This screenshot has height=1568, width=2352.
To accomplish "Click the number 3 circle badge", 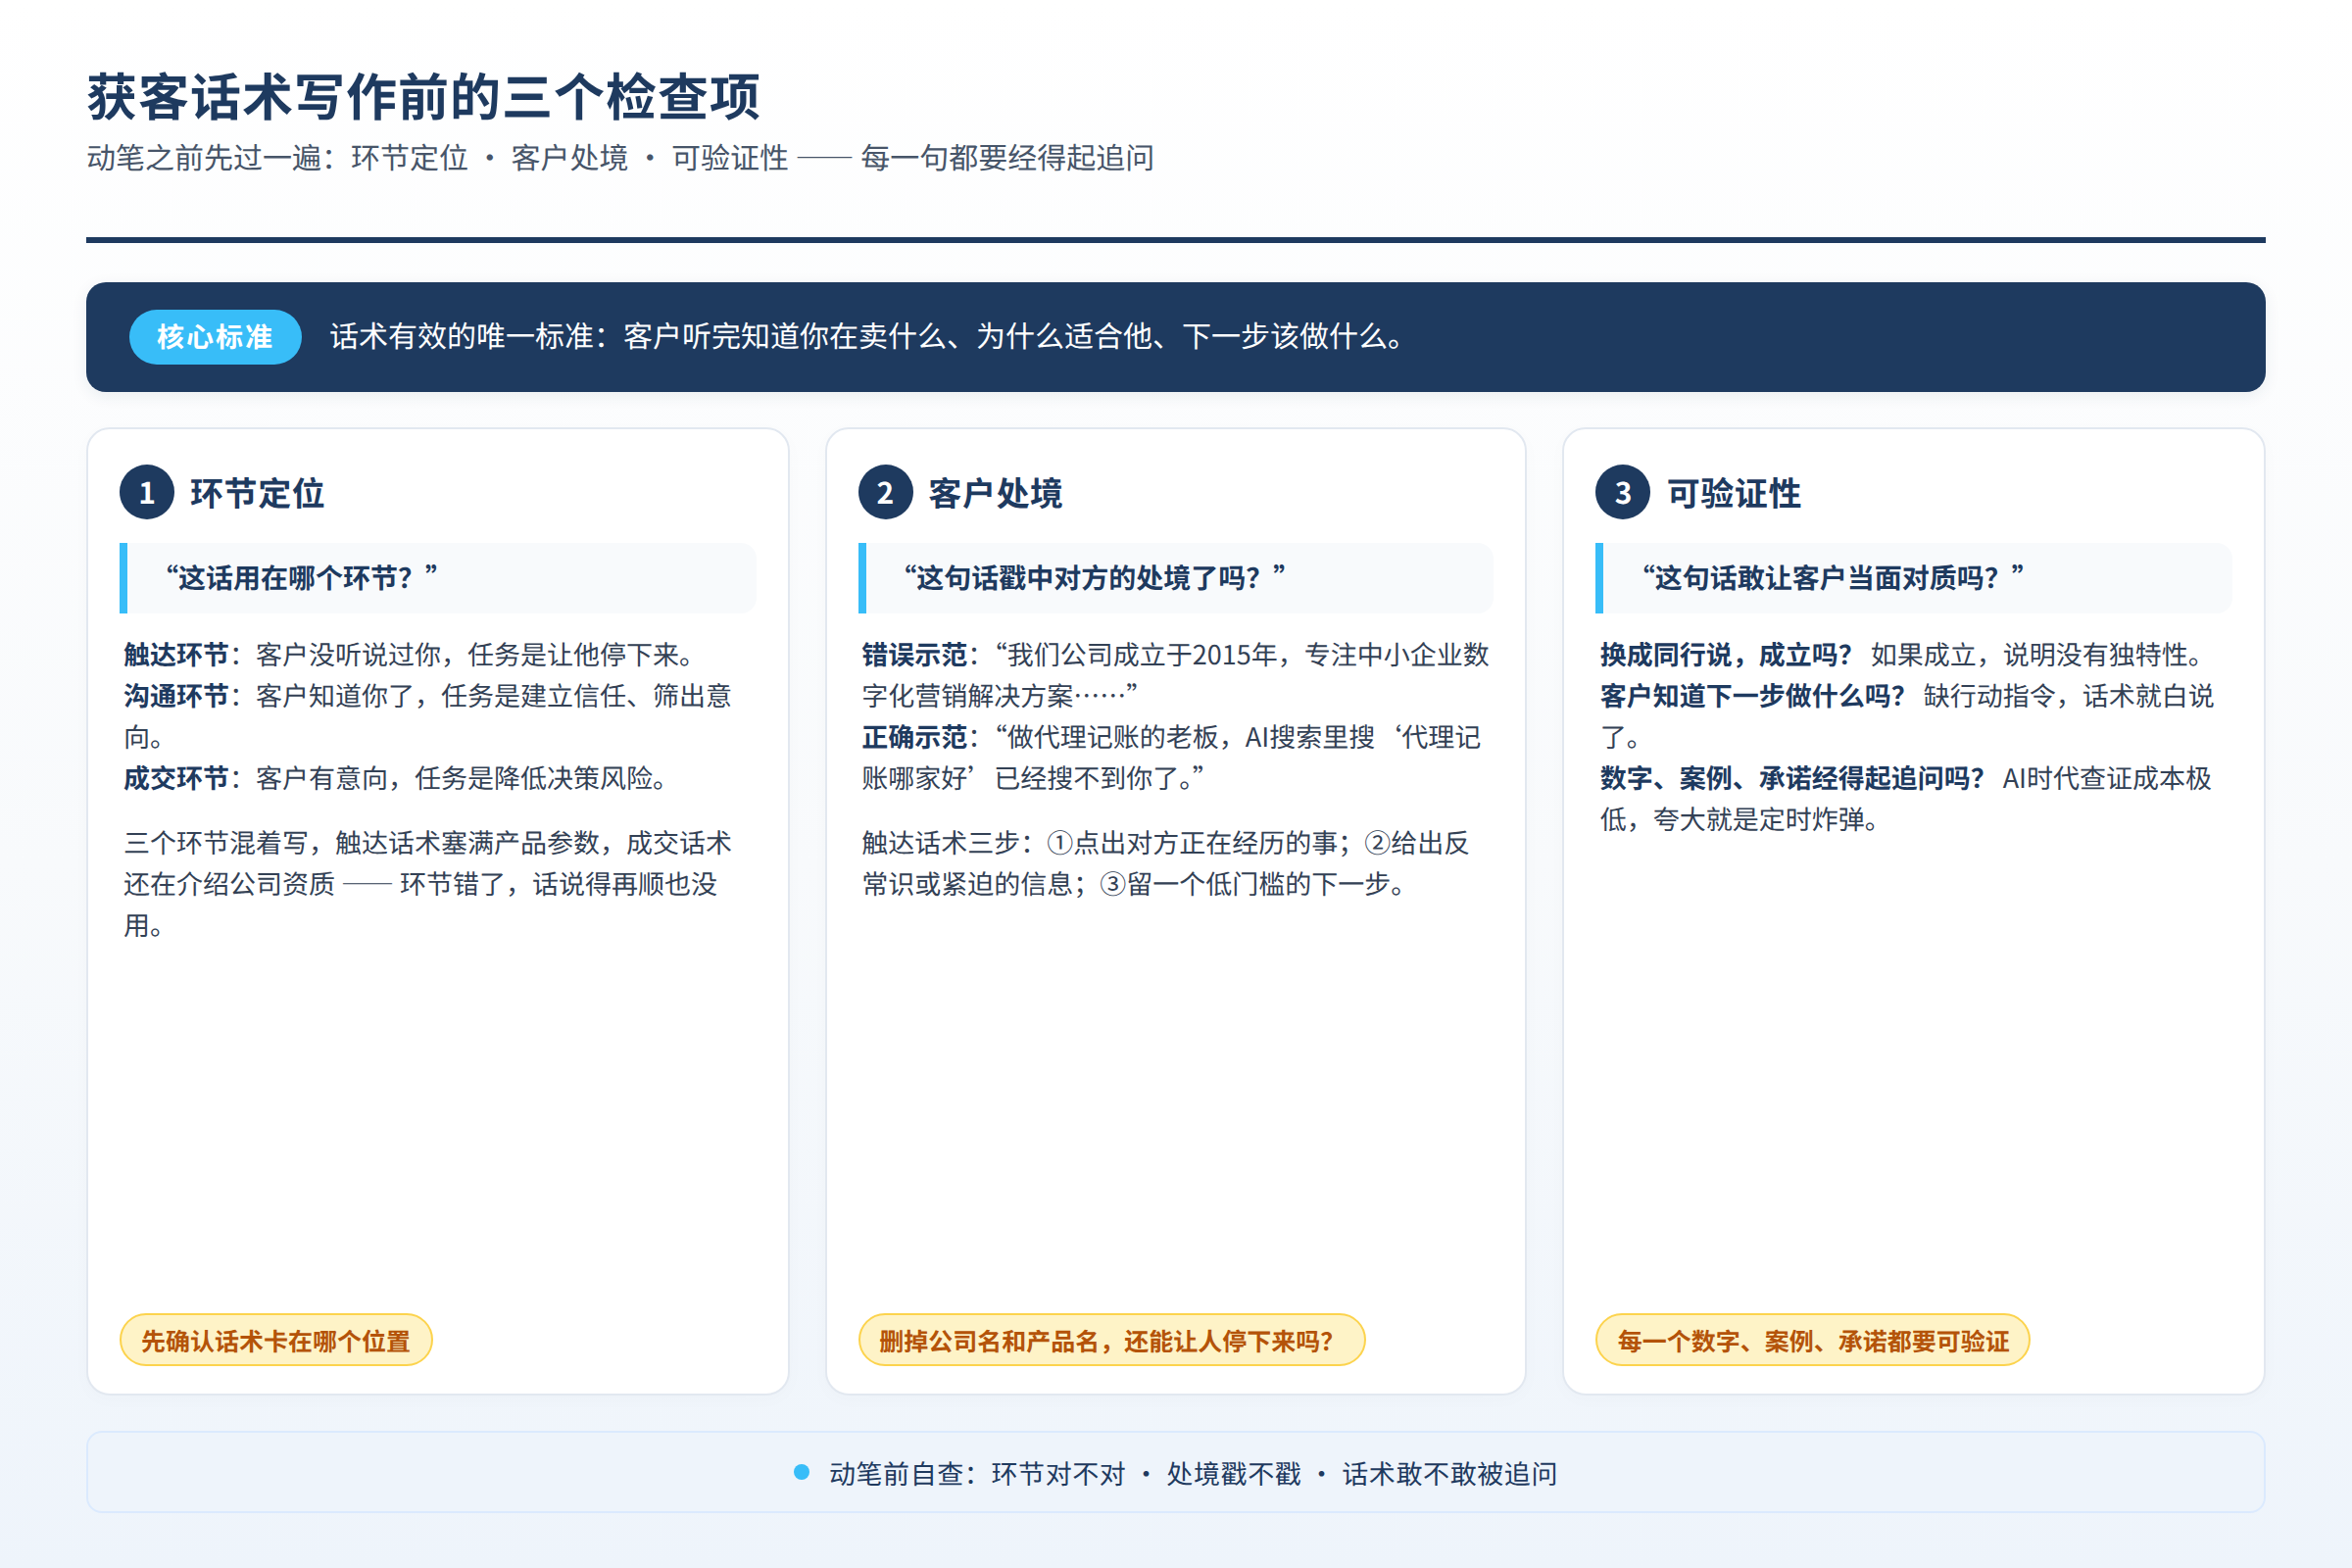I will coord(1623,492).
